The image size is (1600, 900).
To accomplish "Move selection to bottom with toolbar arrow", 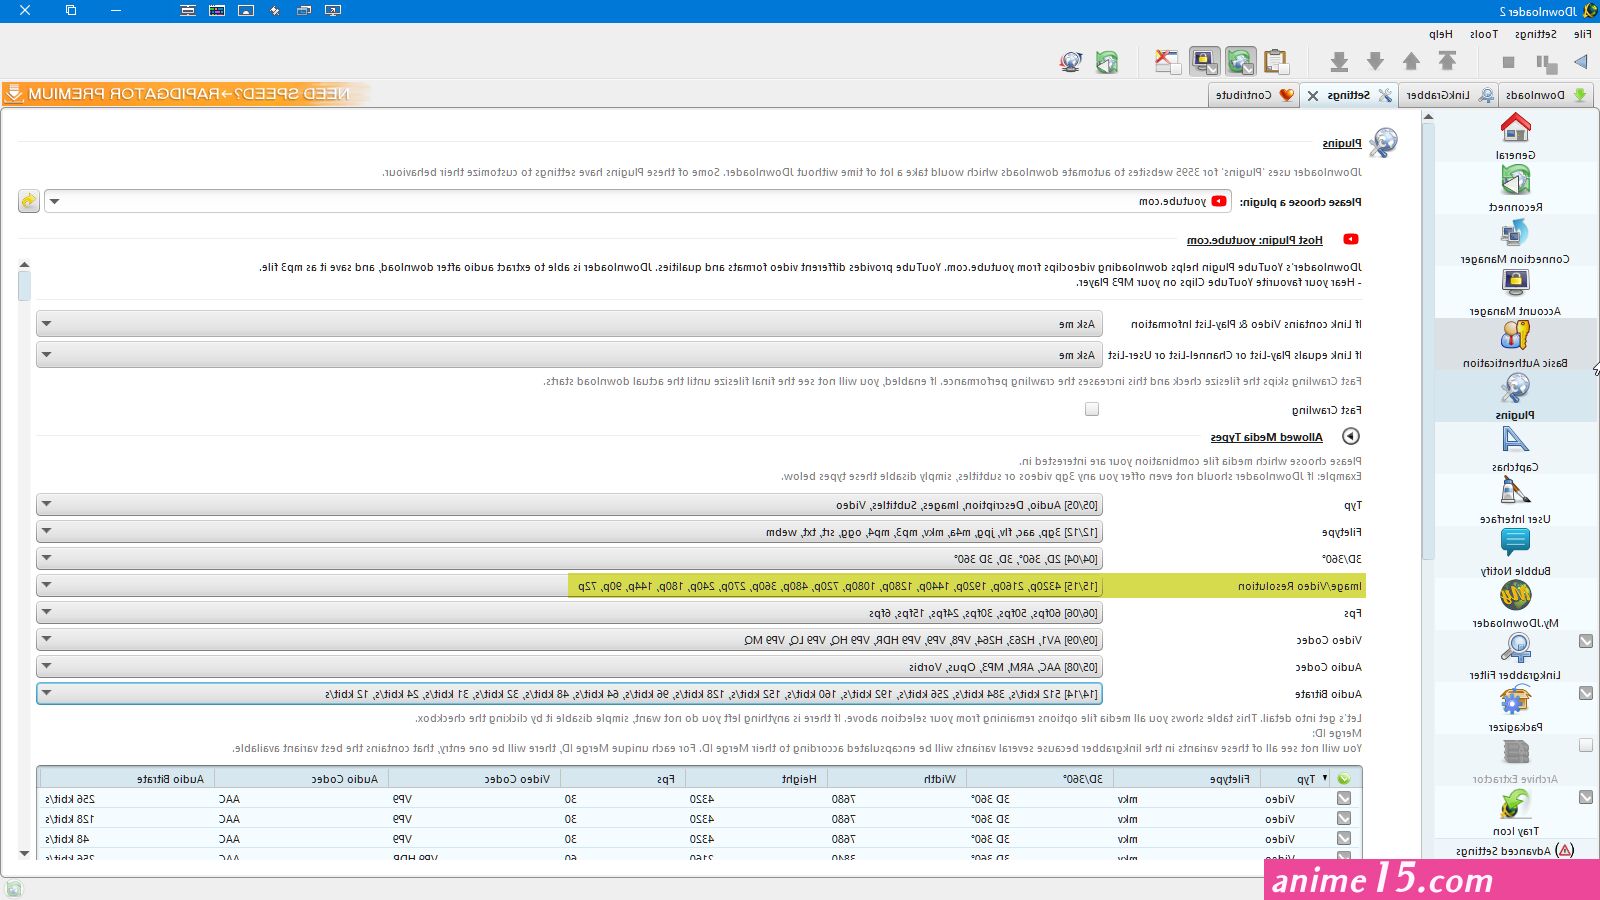I will click(x=1339, y=62).
